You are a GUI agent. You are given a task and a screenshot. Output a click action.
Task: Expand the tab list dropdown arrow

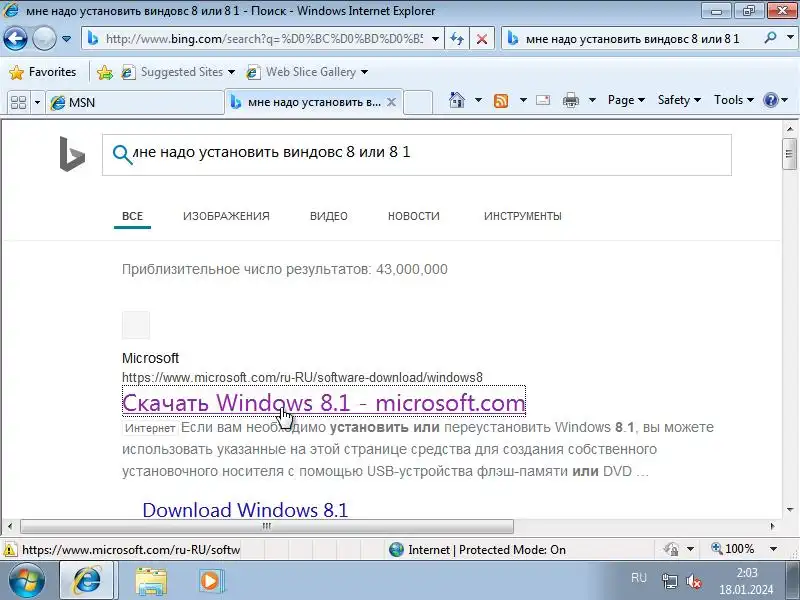point(37,103)
